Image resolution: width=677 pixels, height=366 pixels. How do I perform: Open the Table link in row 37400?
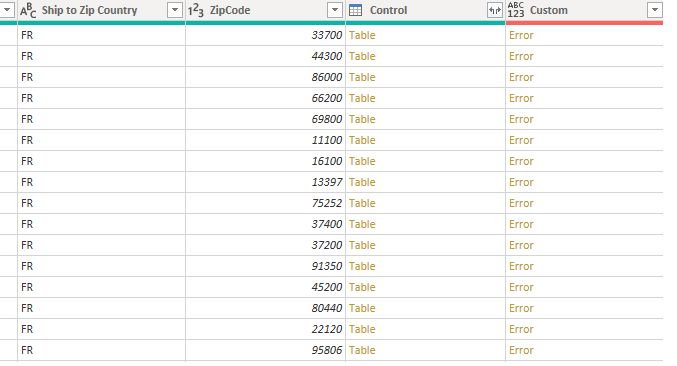click(362, 224)
